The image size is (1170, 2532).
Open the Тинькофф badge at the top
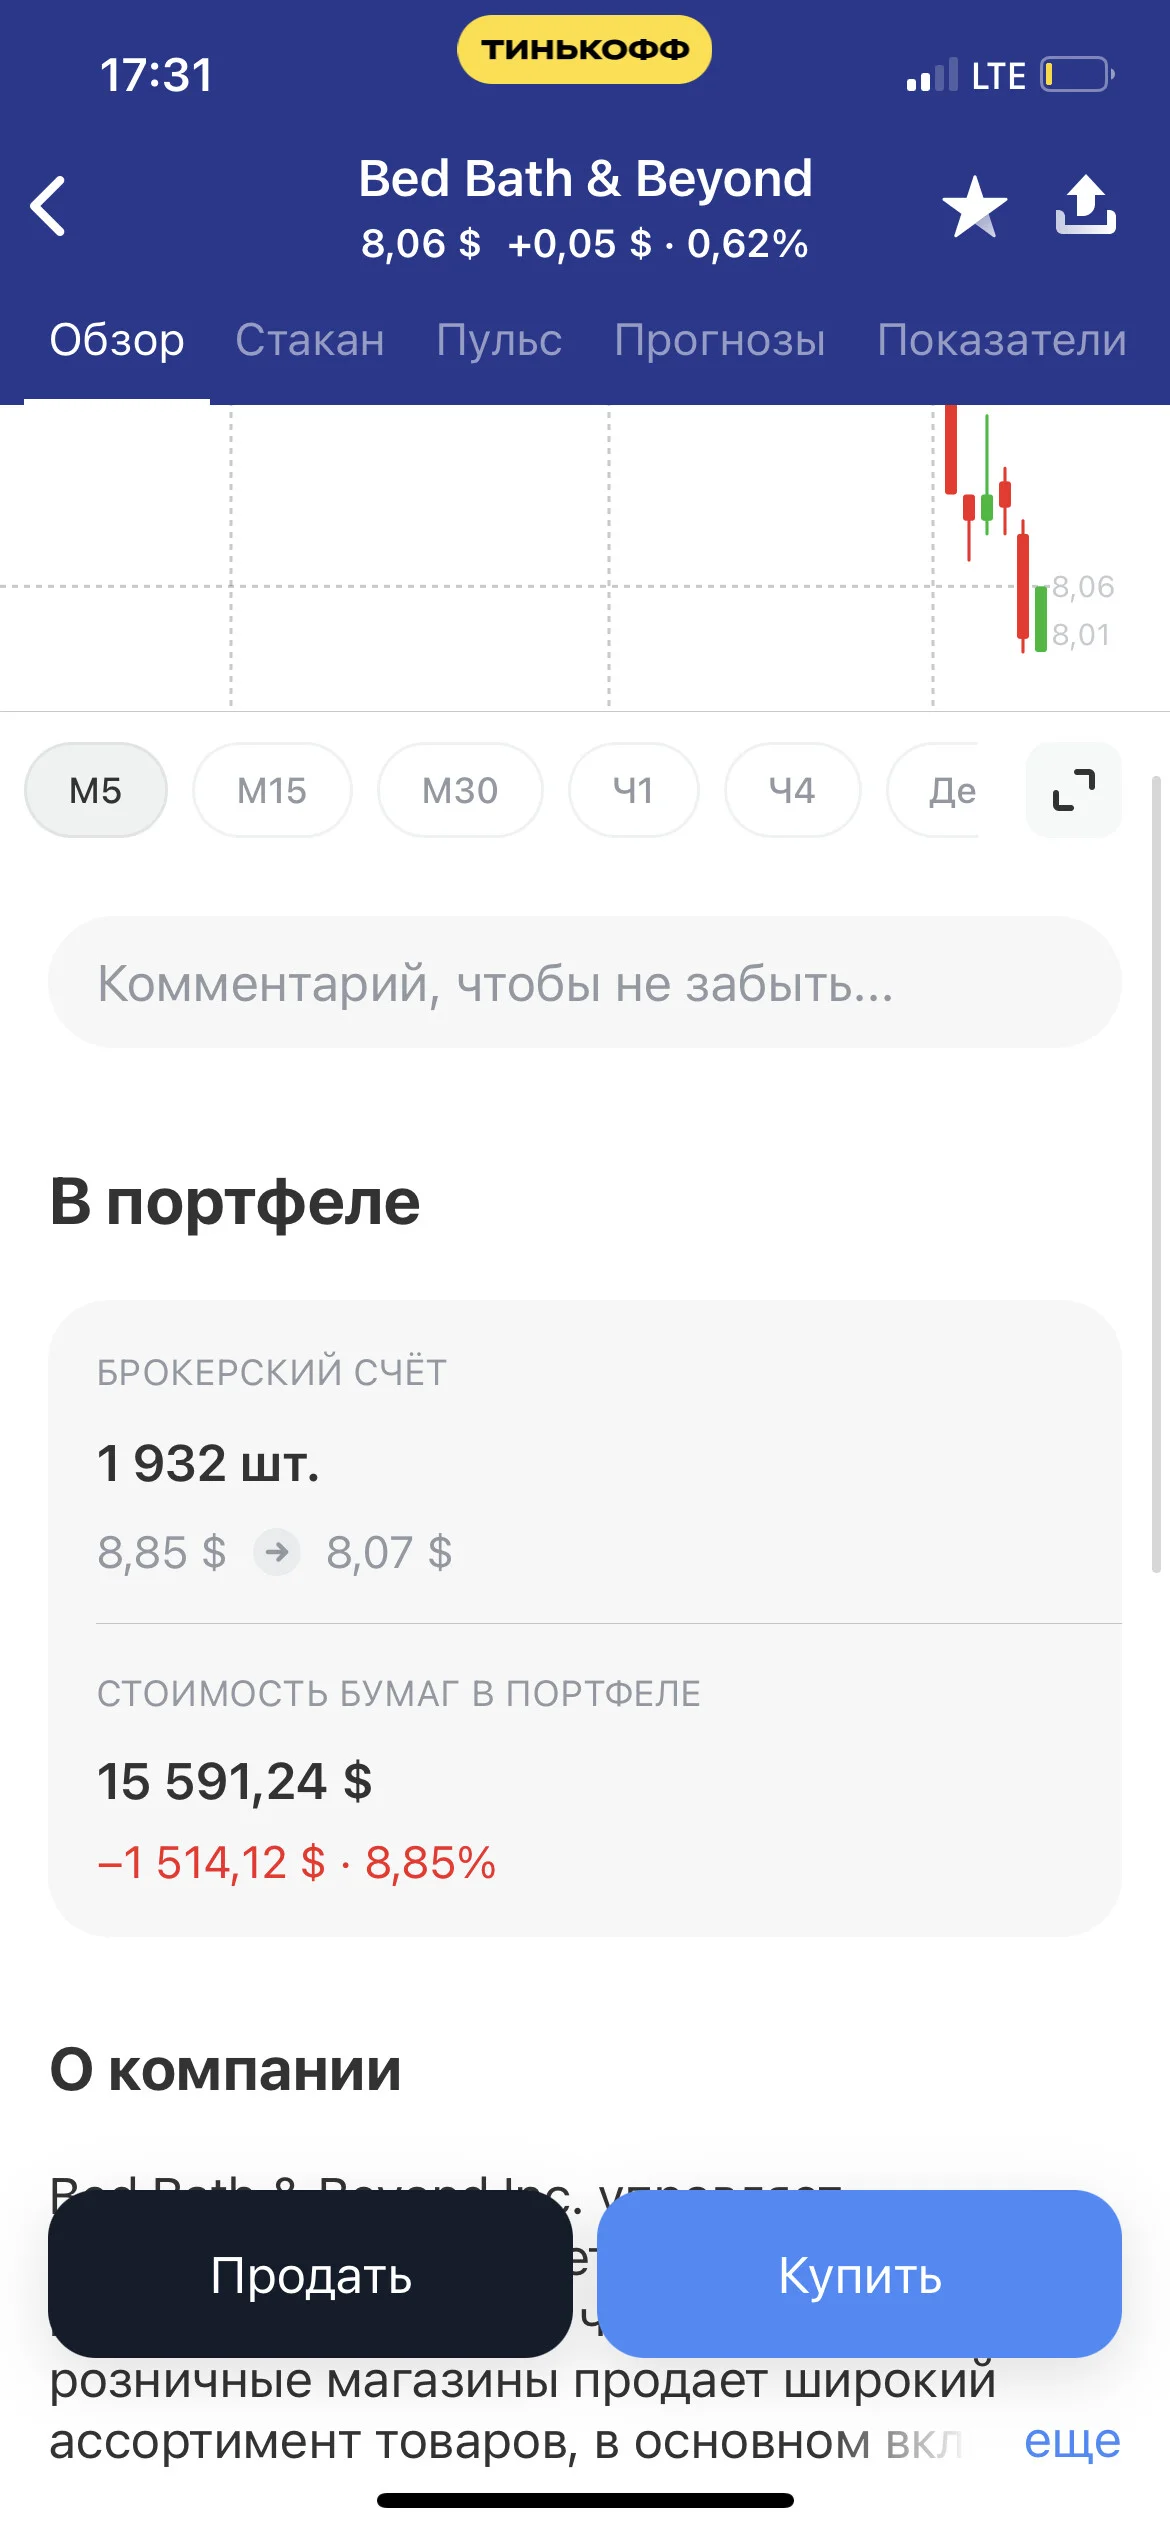[584, 49]
